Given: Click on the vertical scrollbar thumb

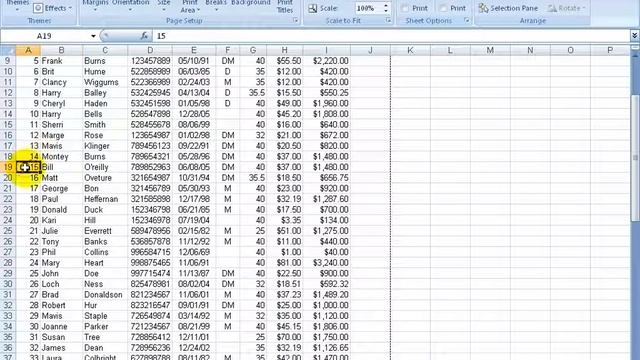Looking at the screenshot, I should click(635, 157).
